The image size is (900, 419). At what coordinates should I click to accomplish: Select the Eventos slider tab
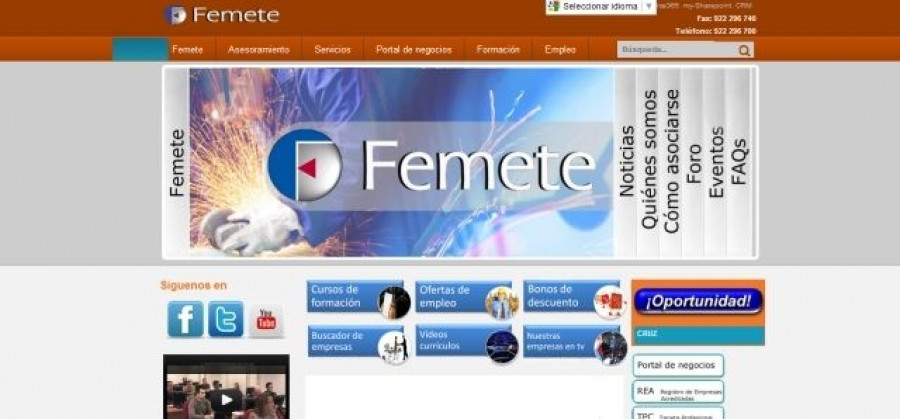tap(715, 162)
